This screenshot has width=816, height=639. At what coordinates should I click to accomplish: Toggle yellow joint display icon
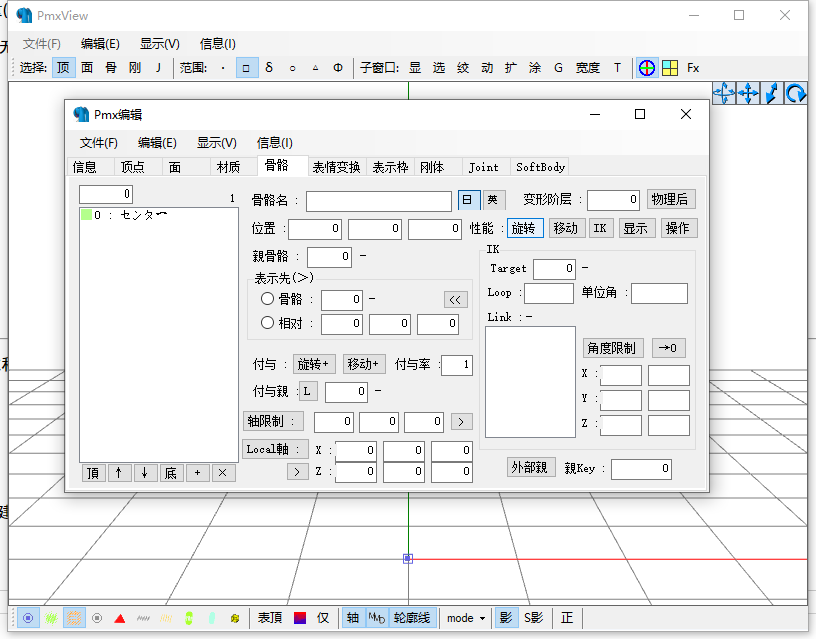[x=235, y=618]
